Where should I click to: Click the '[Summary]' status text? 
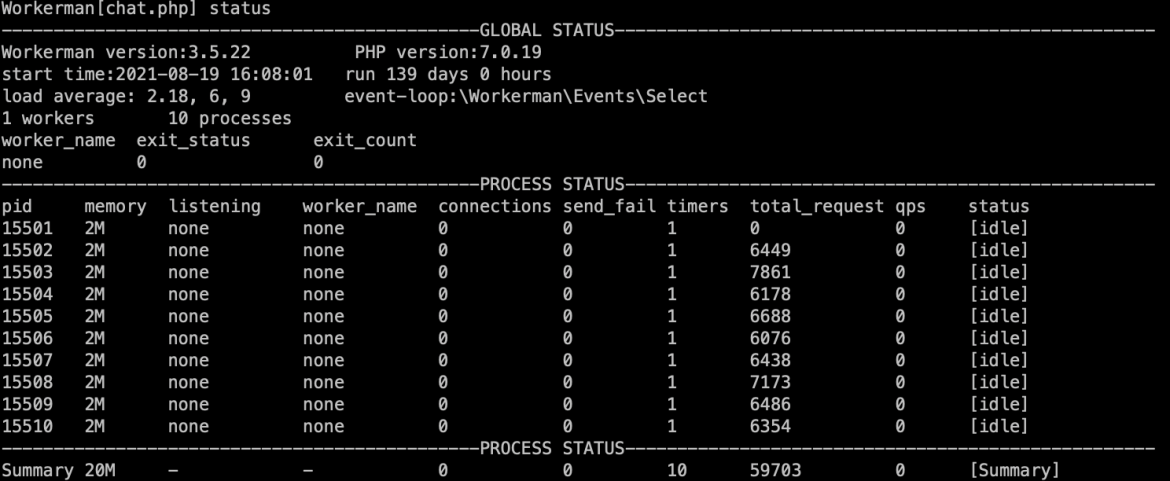1014,471
